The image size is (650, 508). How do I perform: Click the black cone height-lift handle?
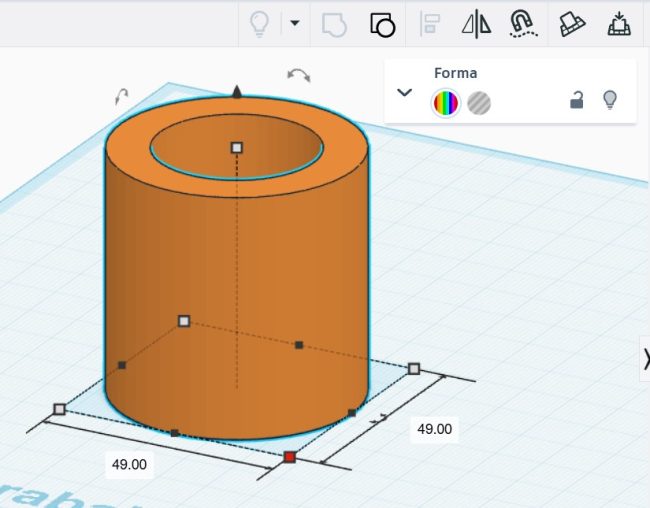point(237,91)
